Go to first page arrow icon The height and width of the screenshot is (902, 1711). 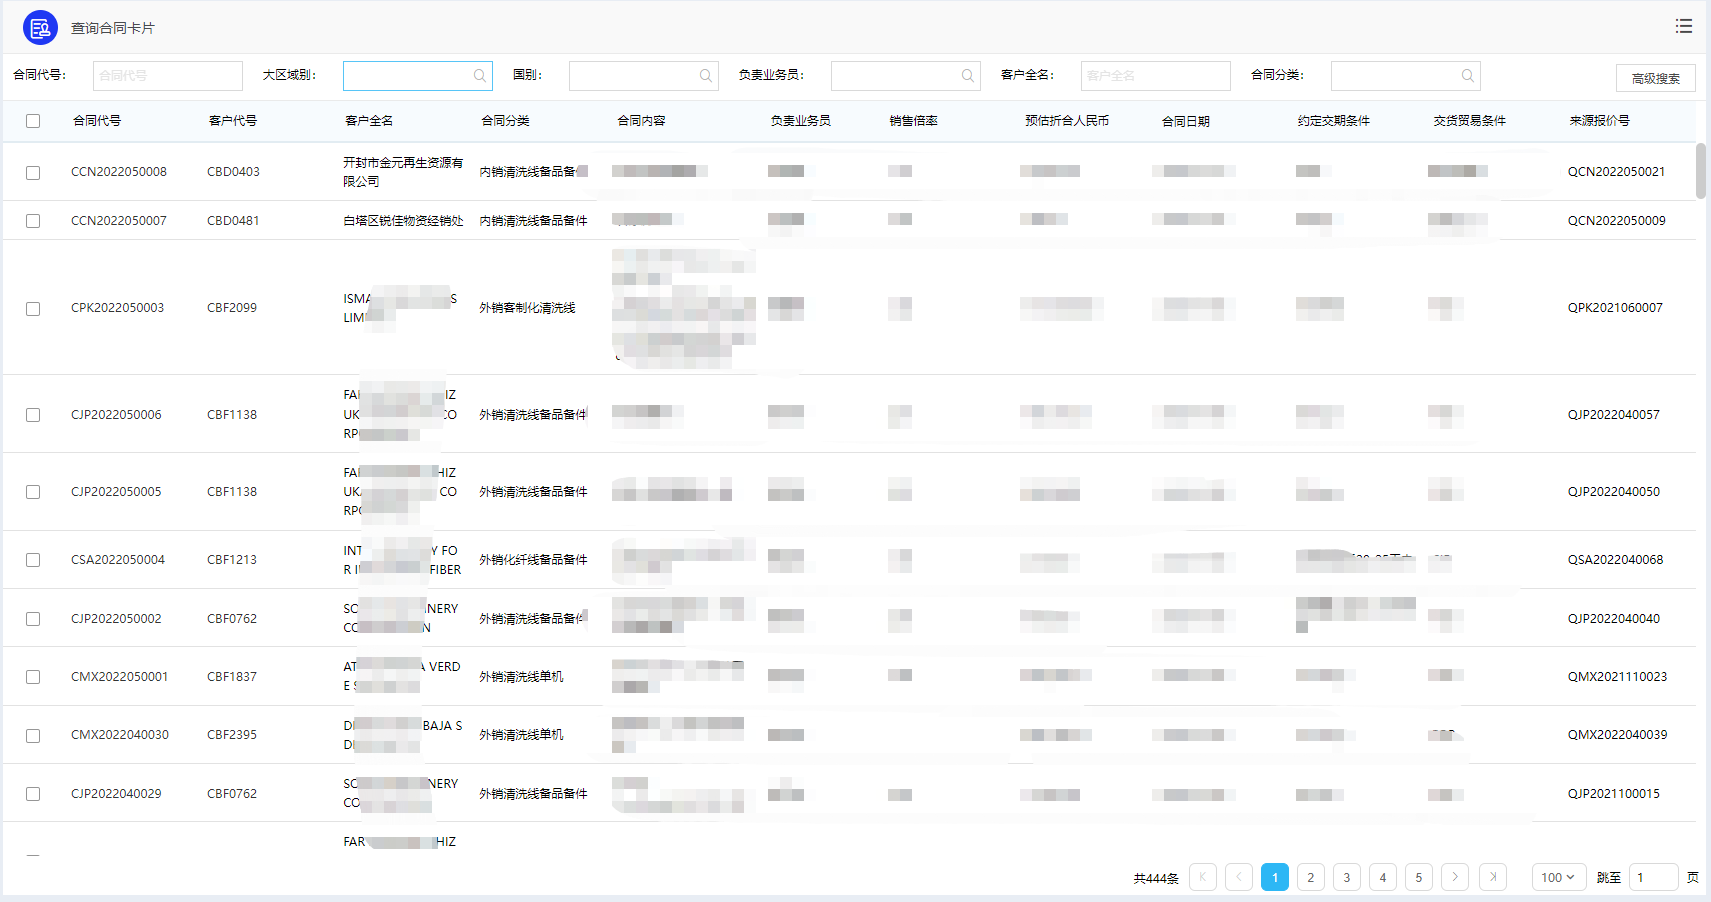(x=1203, y=877)
